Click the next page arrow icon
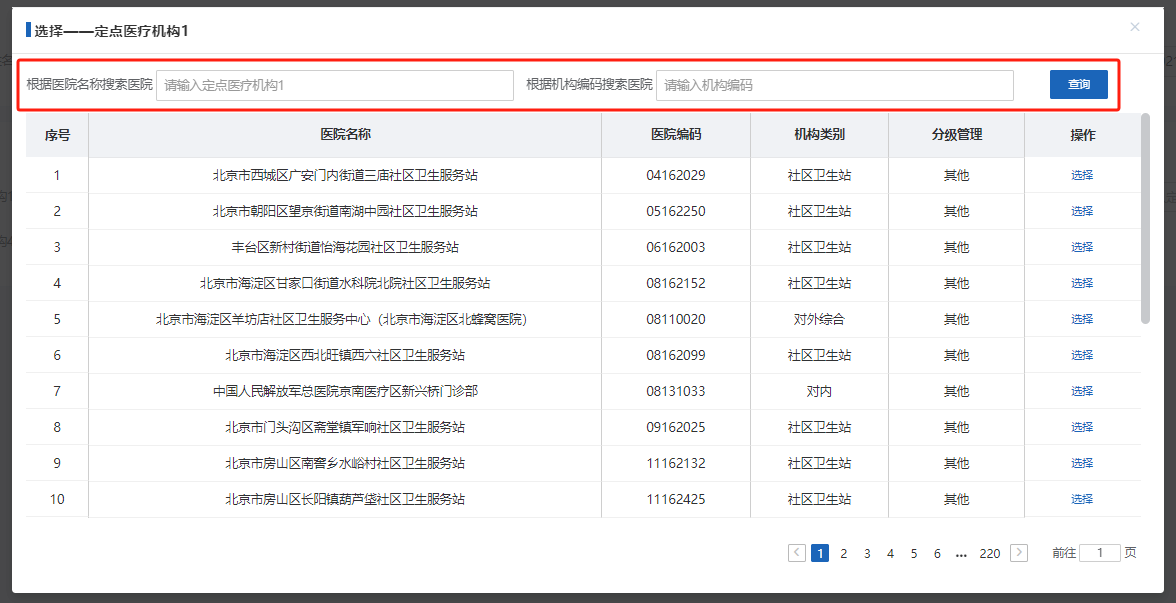This screenshot has height=603, width=1176. [1018, 552]
